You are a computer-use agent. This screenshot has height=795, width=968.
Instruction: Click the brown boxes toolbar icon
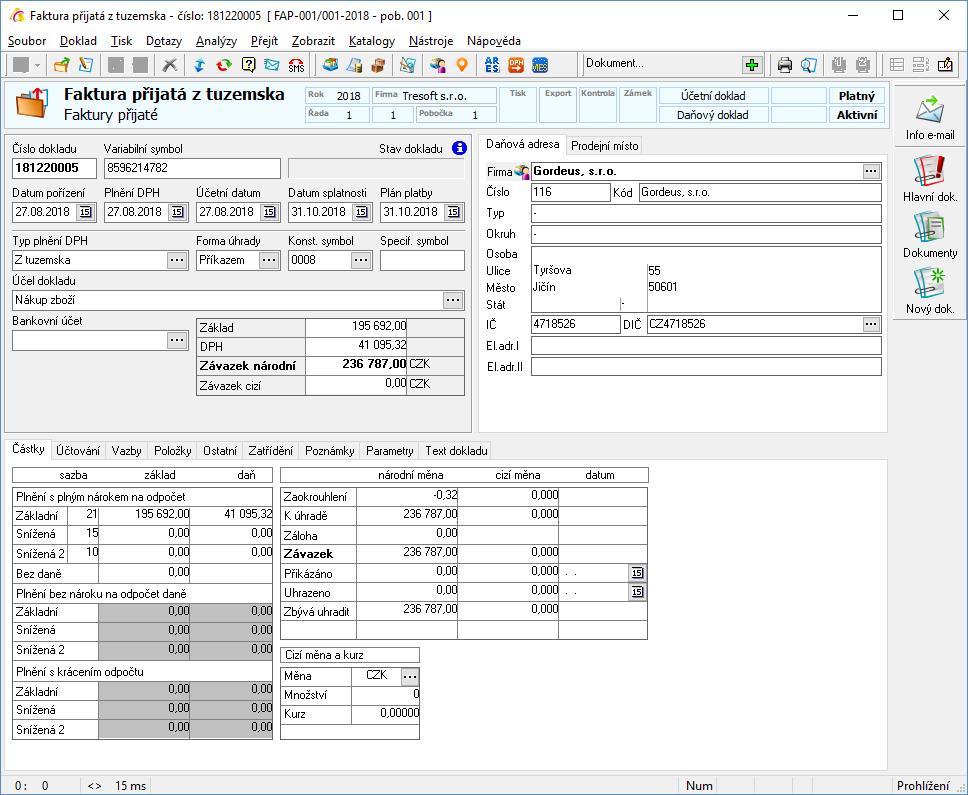point(378,65)
